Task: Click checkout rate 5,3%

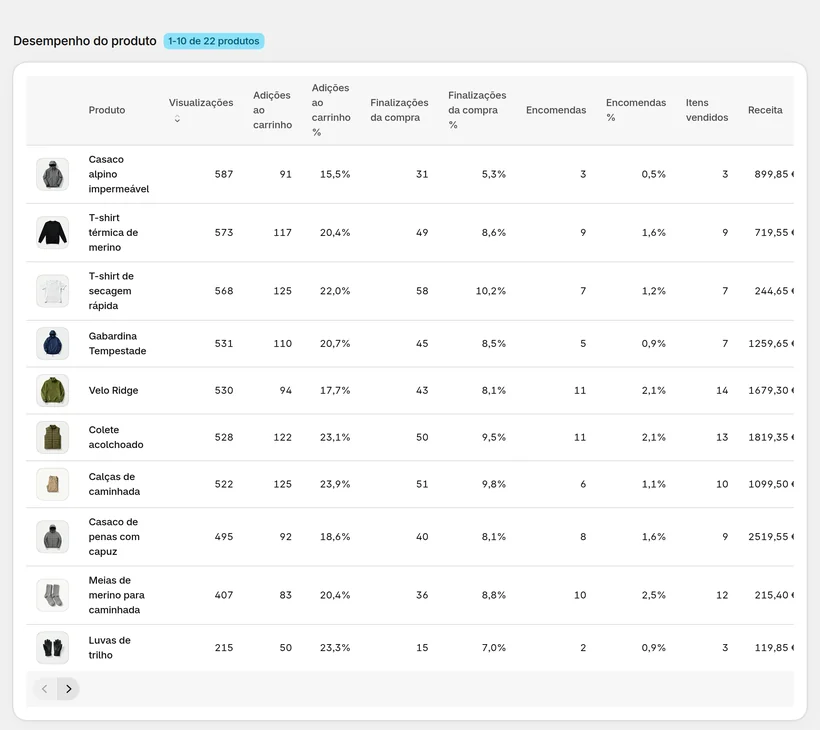Action: (494, 174)
